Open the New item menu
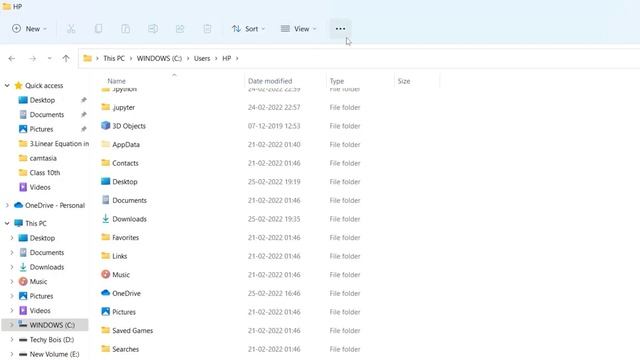The height and width of the screenshot is (360, 640). tap(29, 29)
